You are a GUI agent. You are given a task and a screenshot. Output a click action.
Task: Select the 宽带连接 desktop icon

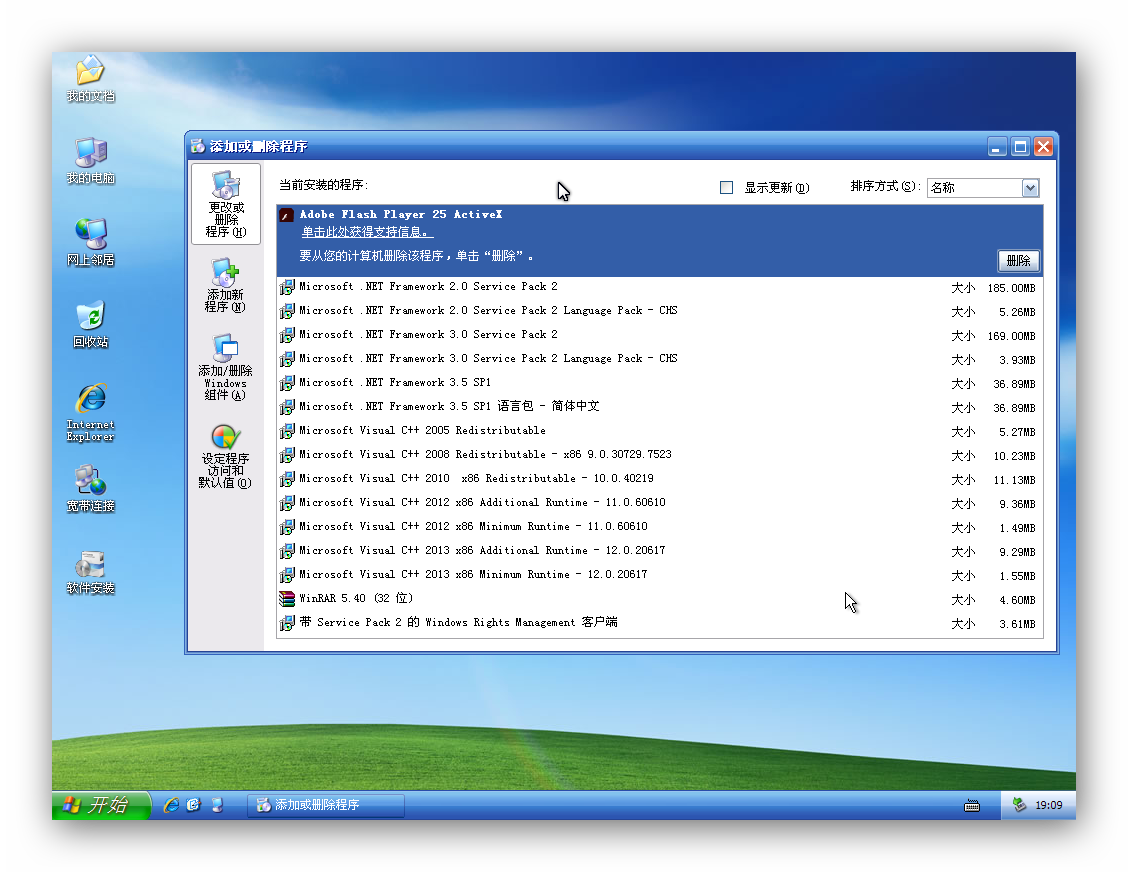(x=91, y=489)
